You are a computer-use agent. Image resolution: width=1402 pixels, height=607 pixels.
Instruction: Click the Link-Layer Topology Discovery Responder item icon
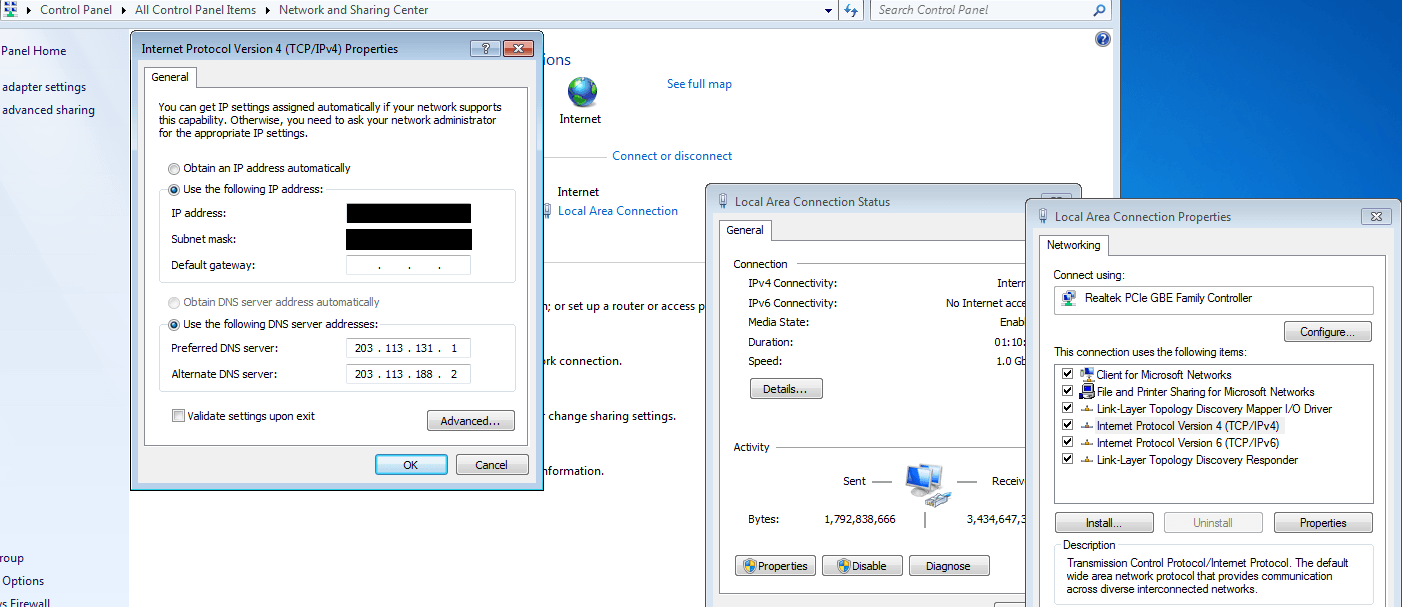point(1087,460)
